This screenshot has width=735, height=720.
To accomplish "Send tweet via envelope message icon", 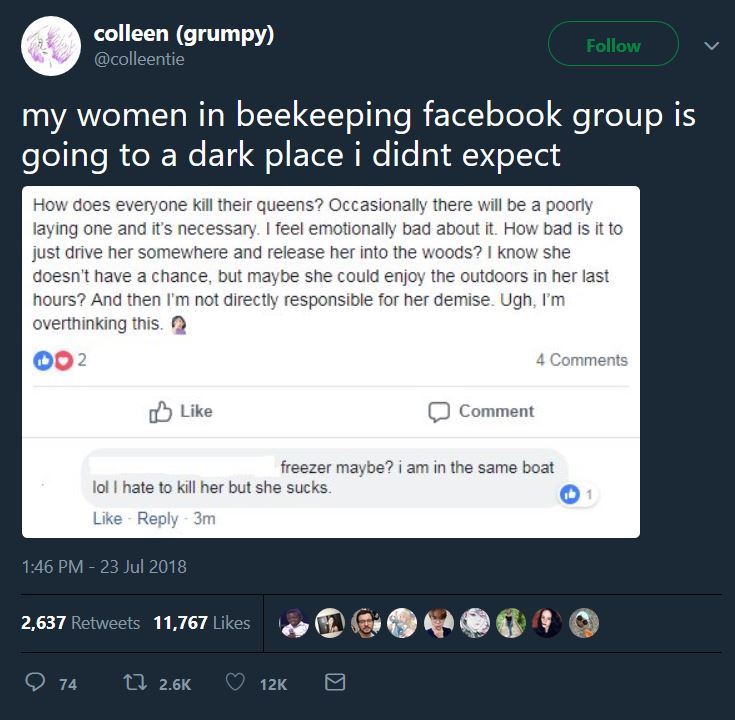I will [336, 683].
